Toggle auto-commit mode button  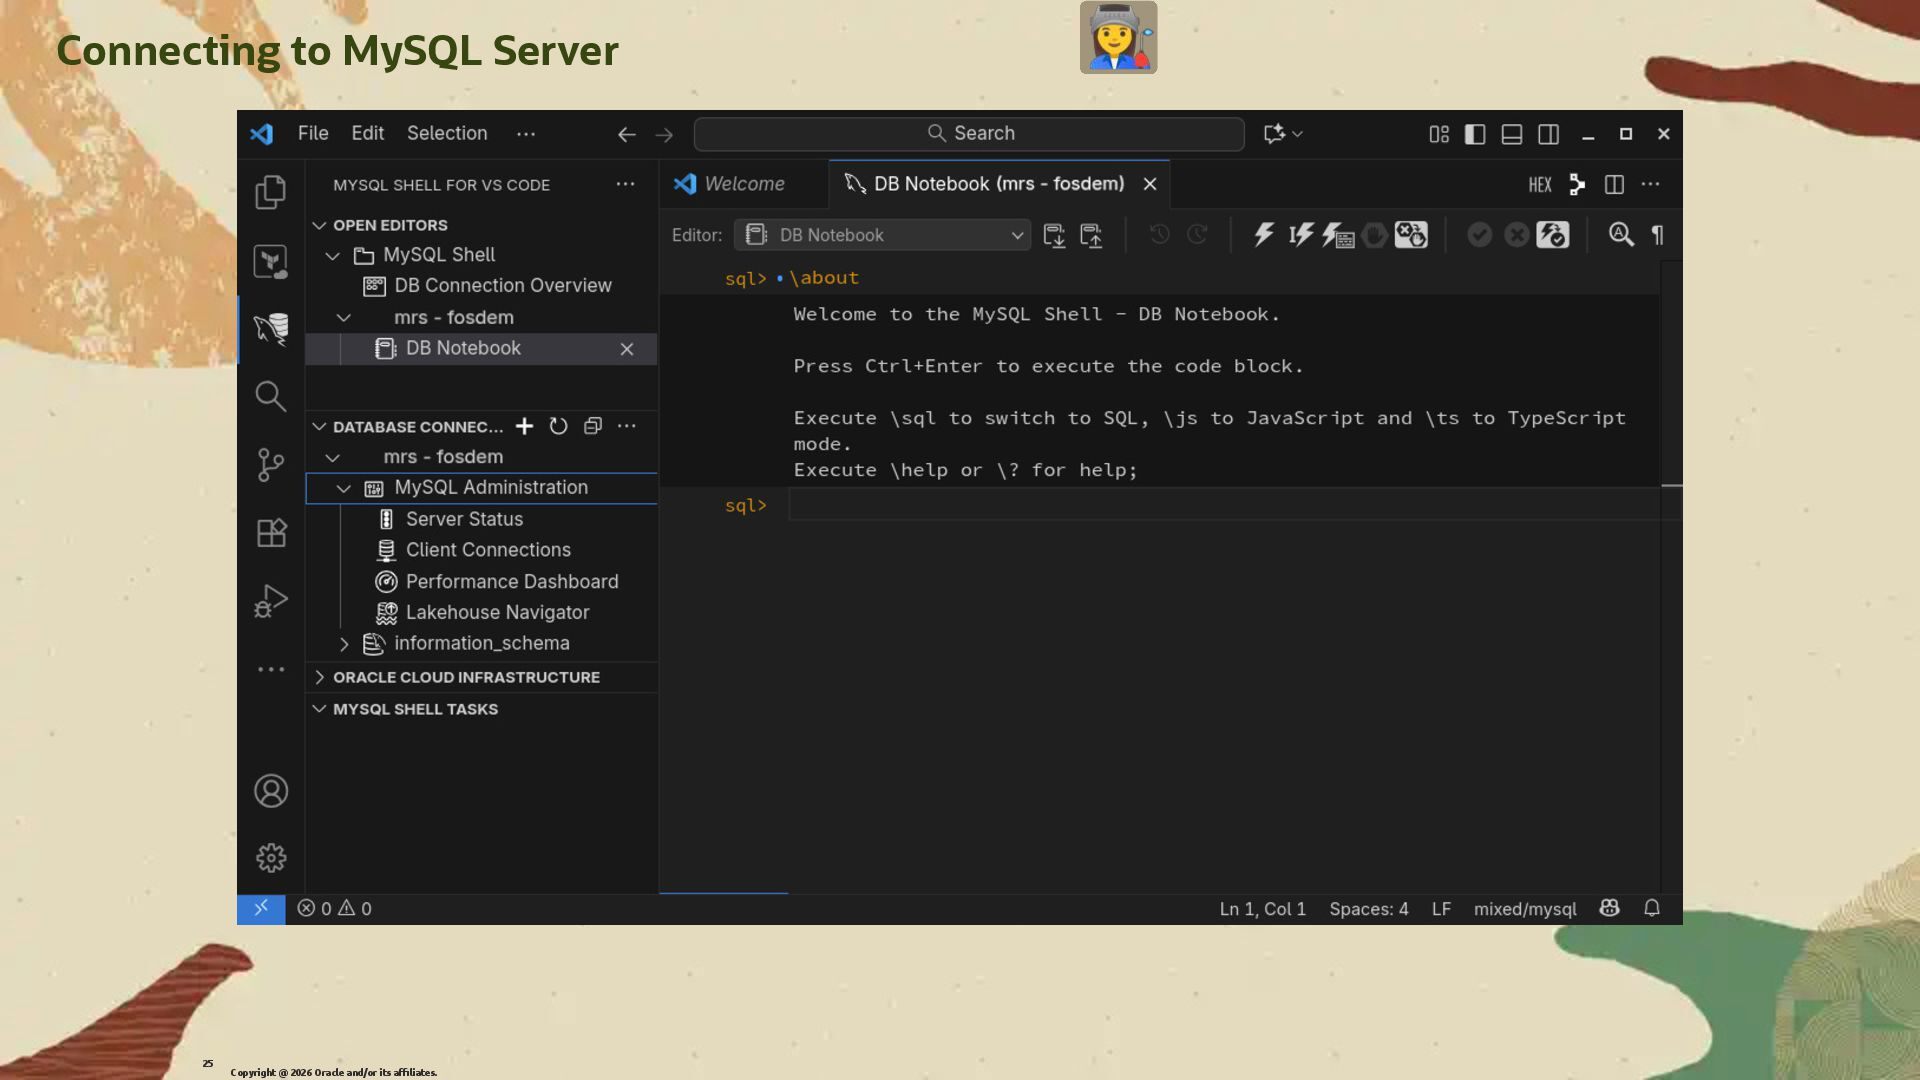1552,235
